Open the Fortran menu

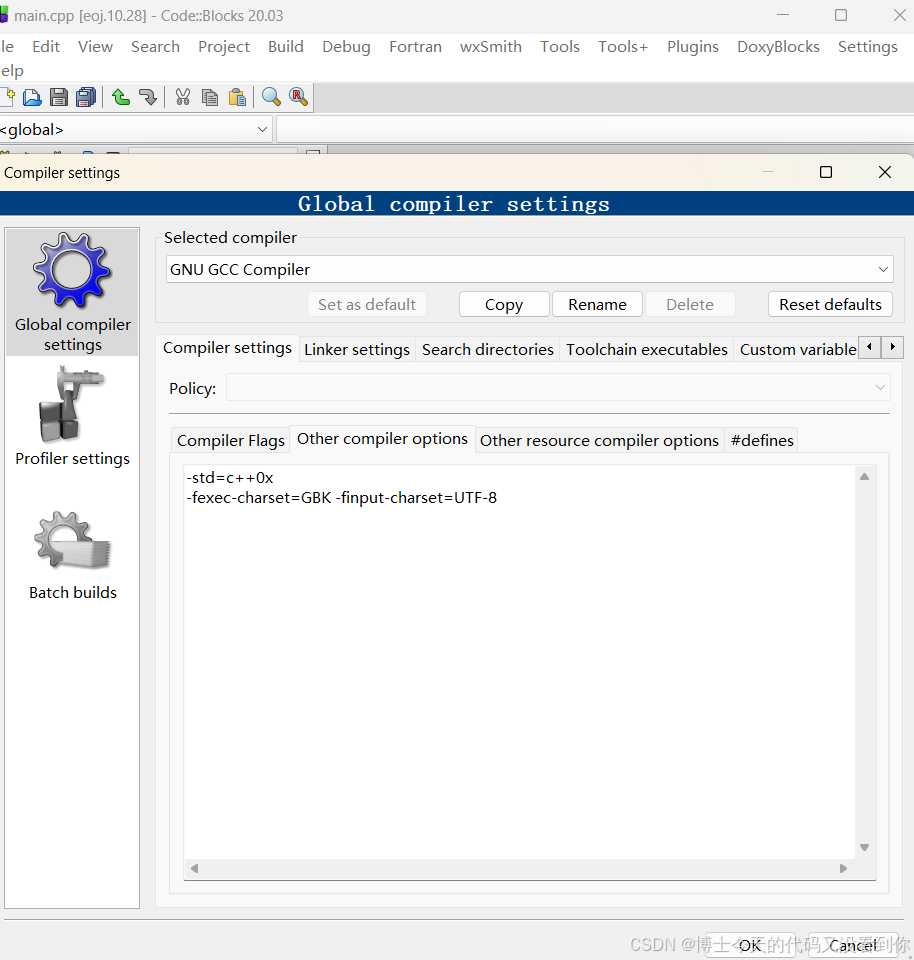[x=416, y=47]
